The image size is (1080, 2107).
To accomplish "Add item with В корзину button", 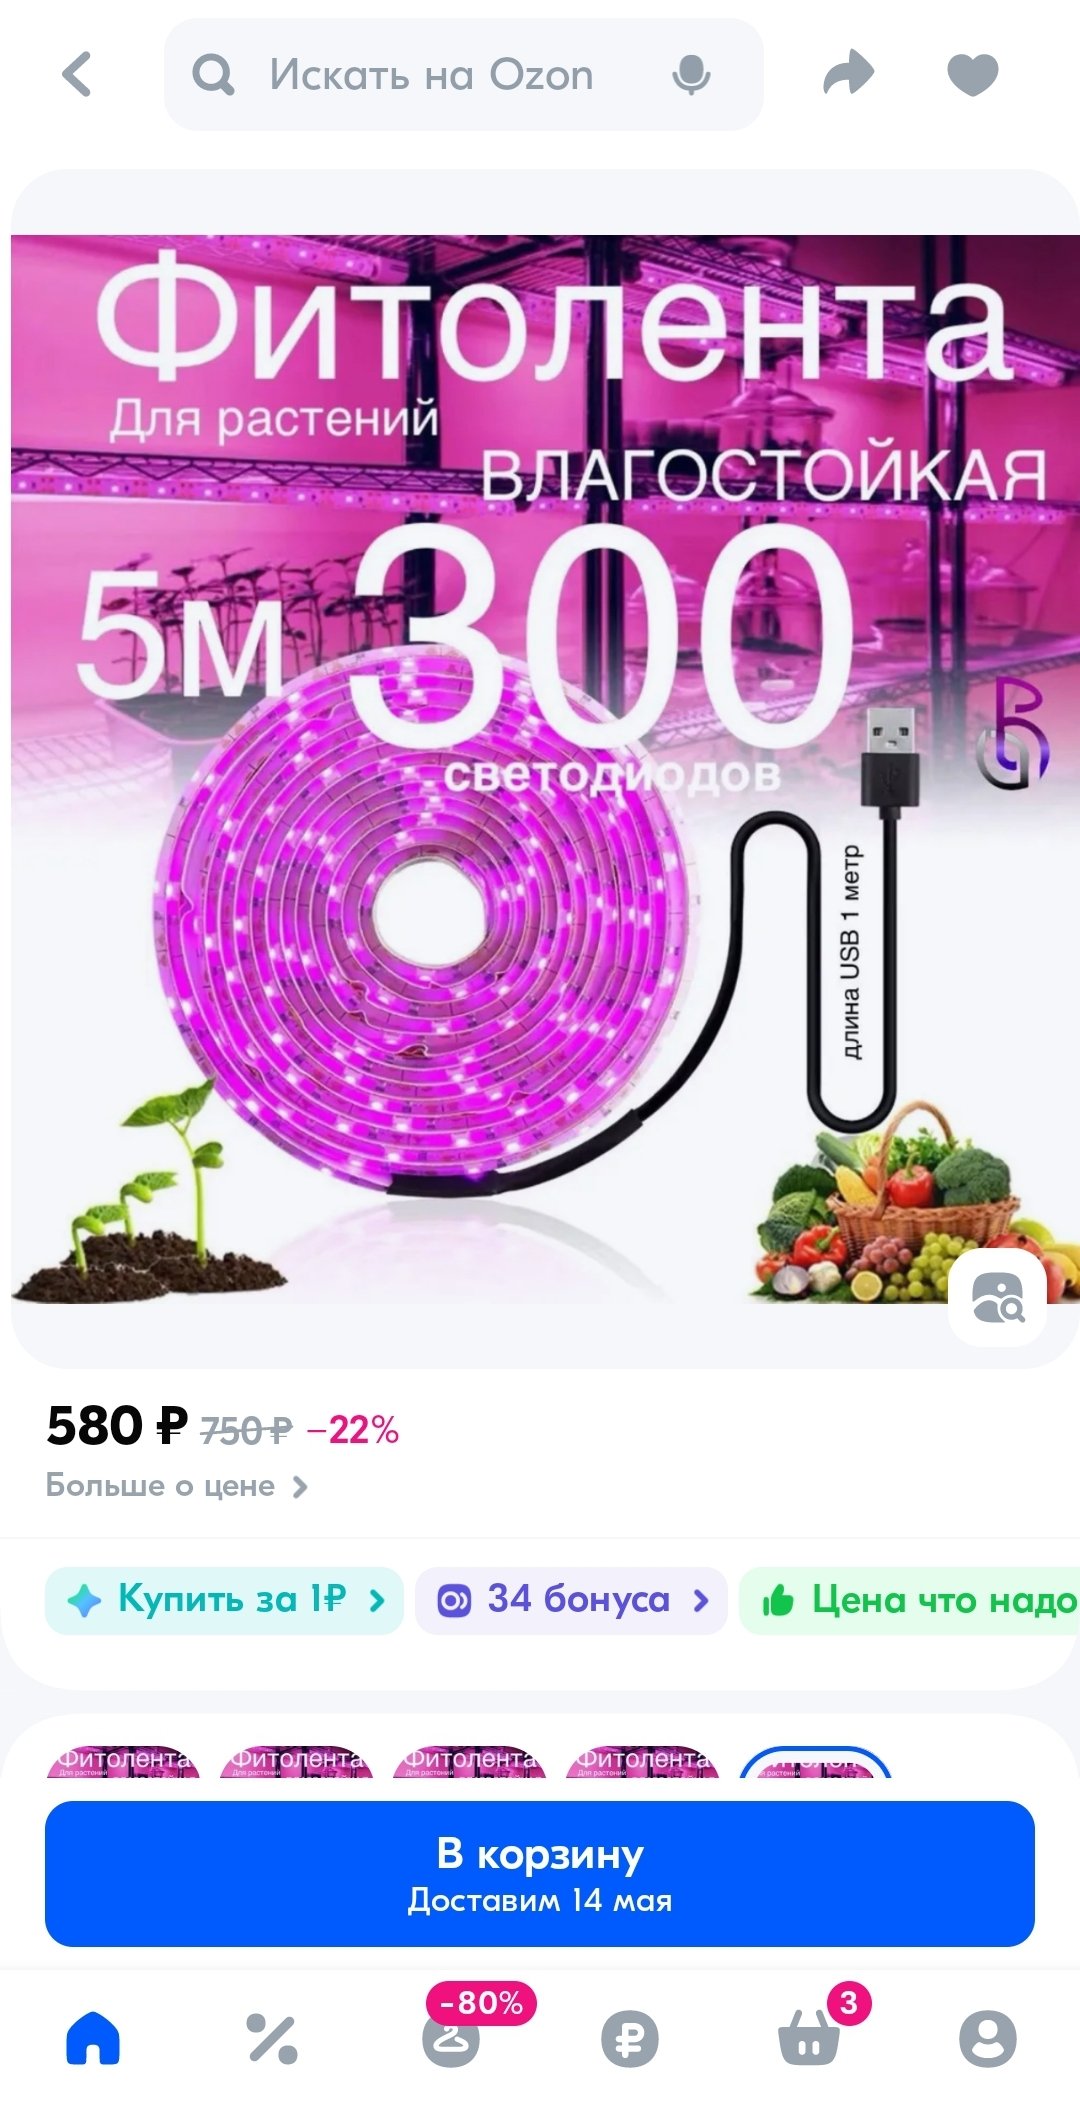I will [x=540, y=1874].
